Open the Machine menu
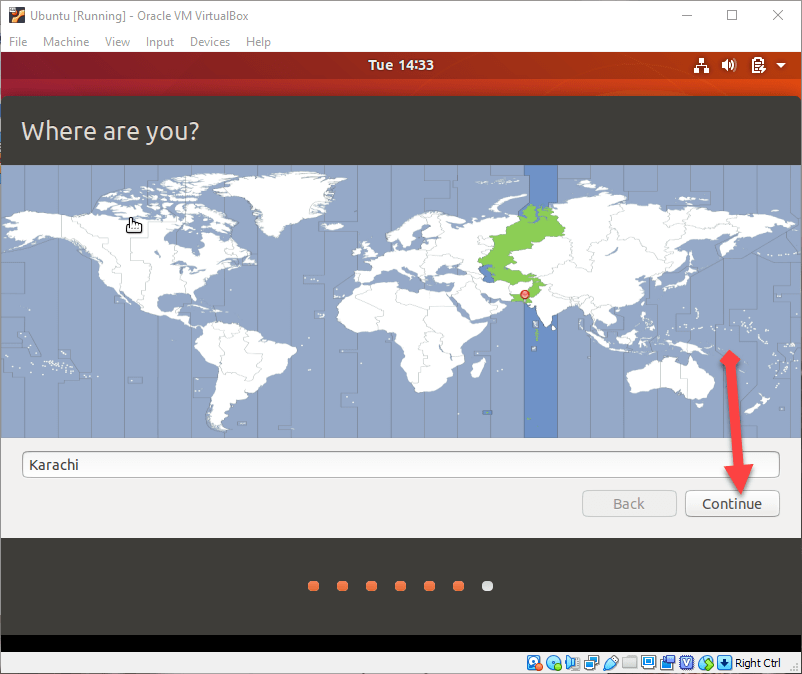The height and width of the screenshot is (674, 802). click(66, 42)
